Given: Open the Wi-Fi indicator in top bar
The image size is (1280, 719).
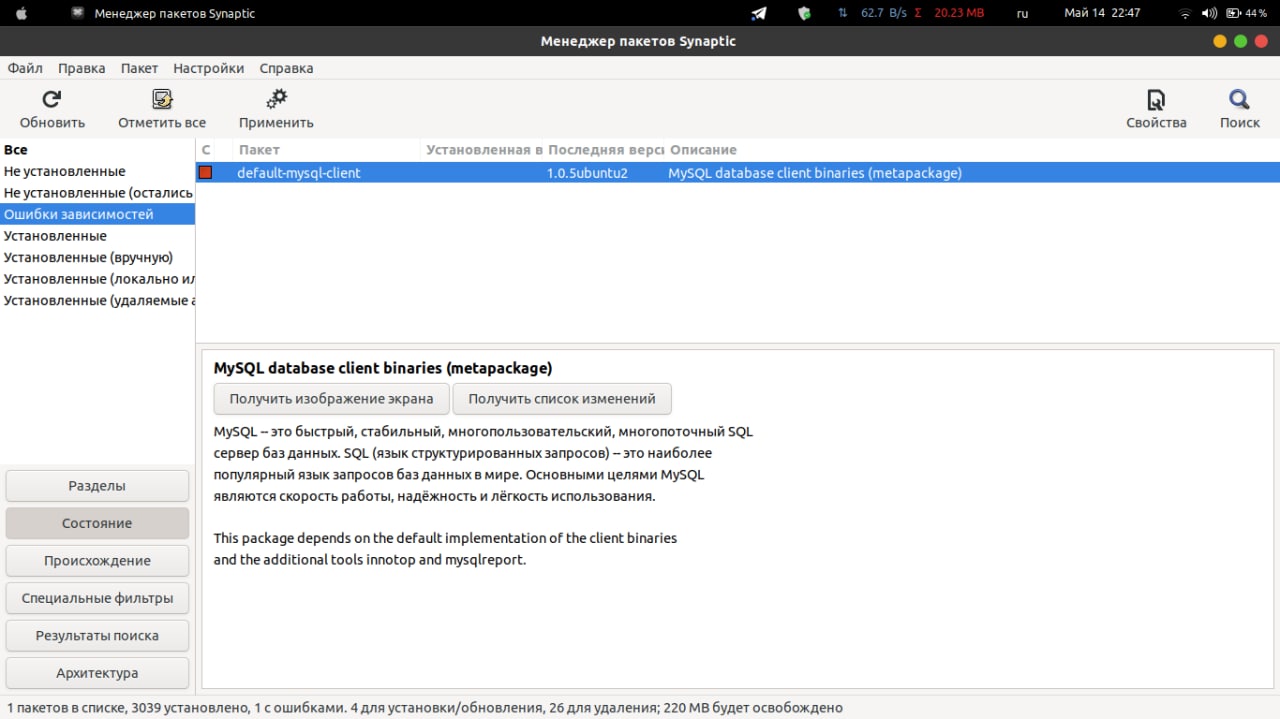Looking at the screenshot, I should 1185,13.
